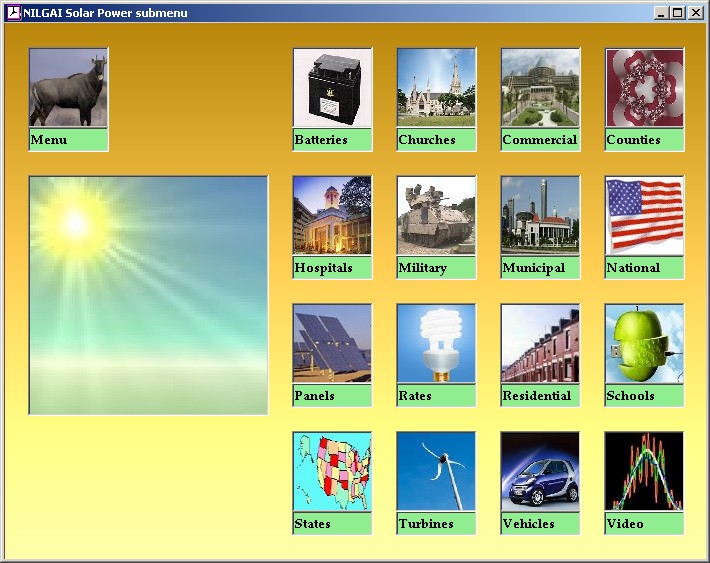Viewport: 710px width, 563px height.
Task: Select the wind Turbines icon
Action: [x=436, y=472]
